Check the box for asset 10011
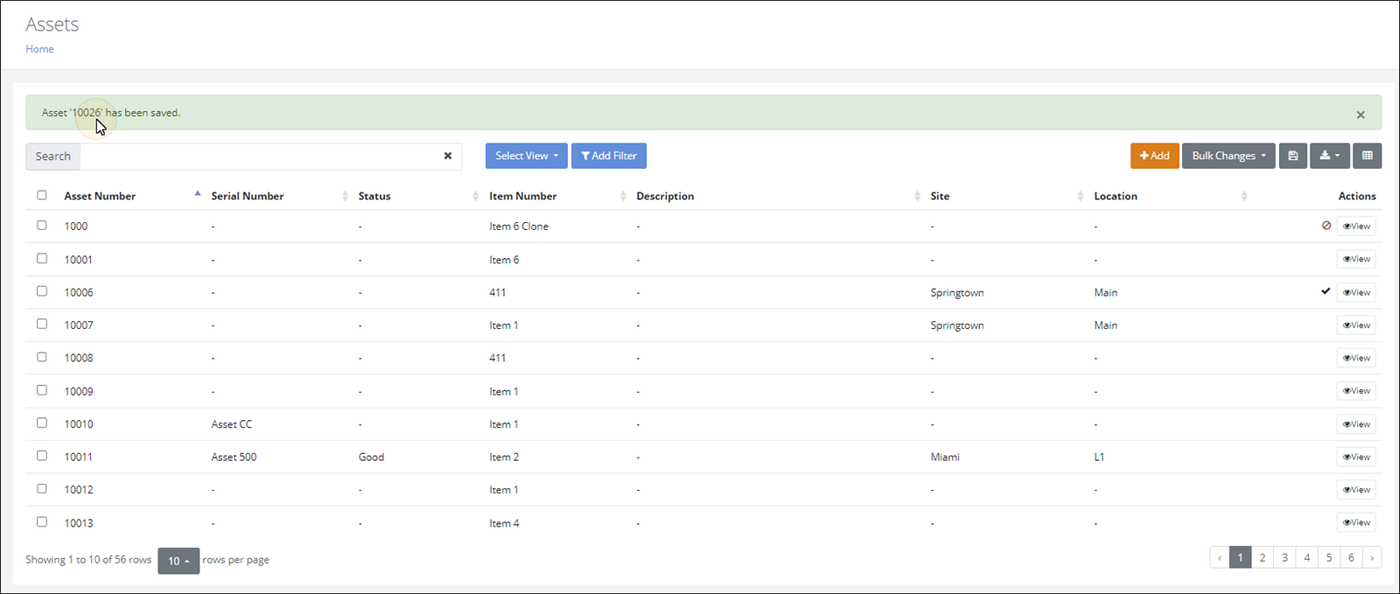The height and width of the screenshot is (594, 1400). pos(42,456)
